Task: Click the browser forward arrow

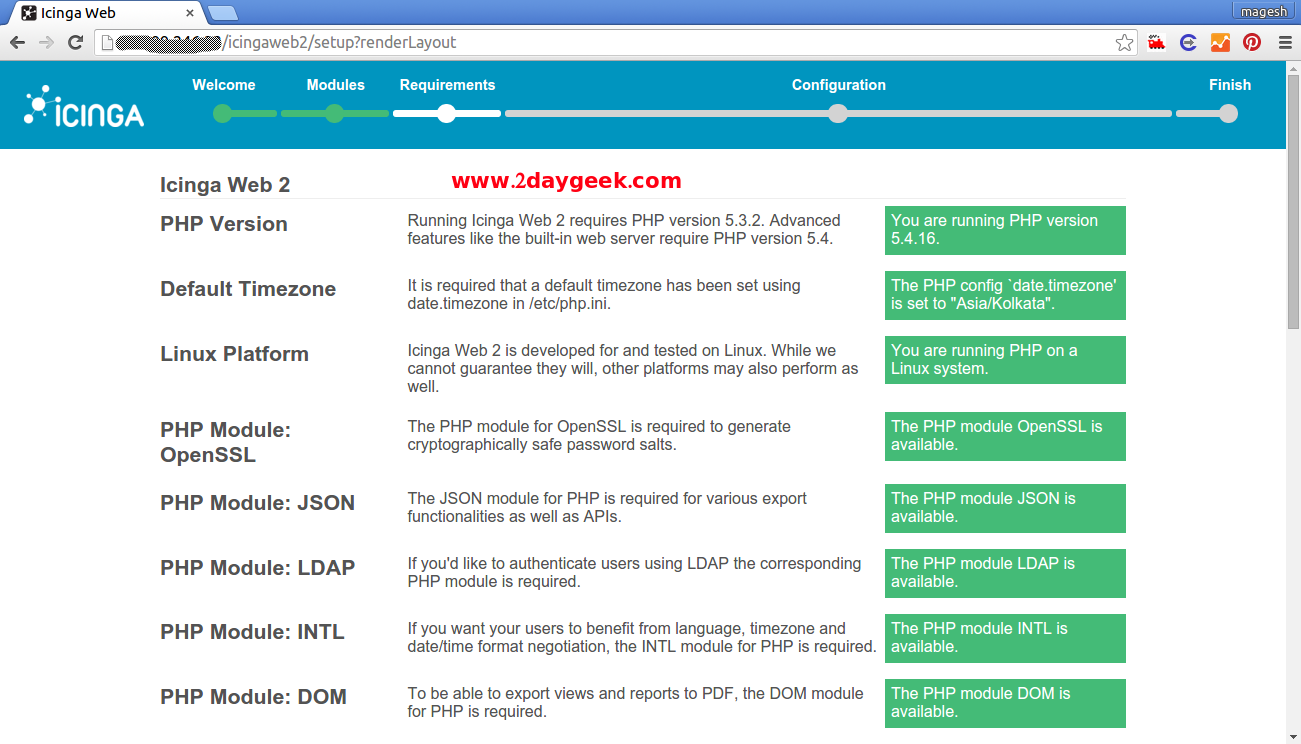Action: pos(46,43)
